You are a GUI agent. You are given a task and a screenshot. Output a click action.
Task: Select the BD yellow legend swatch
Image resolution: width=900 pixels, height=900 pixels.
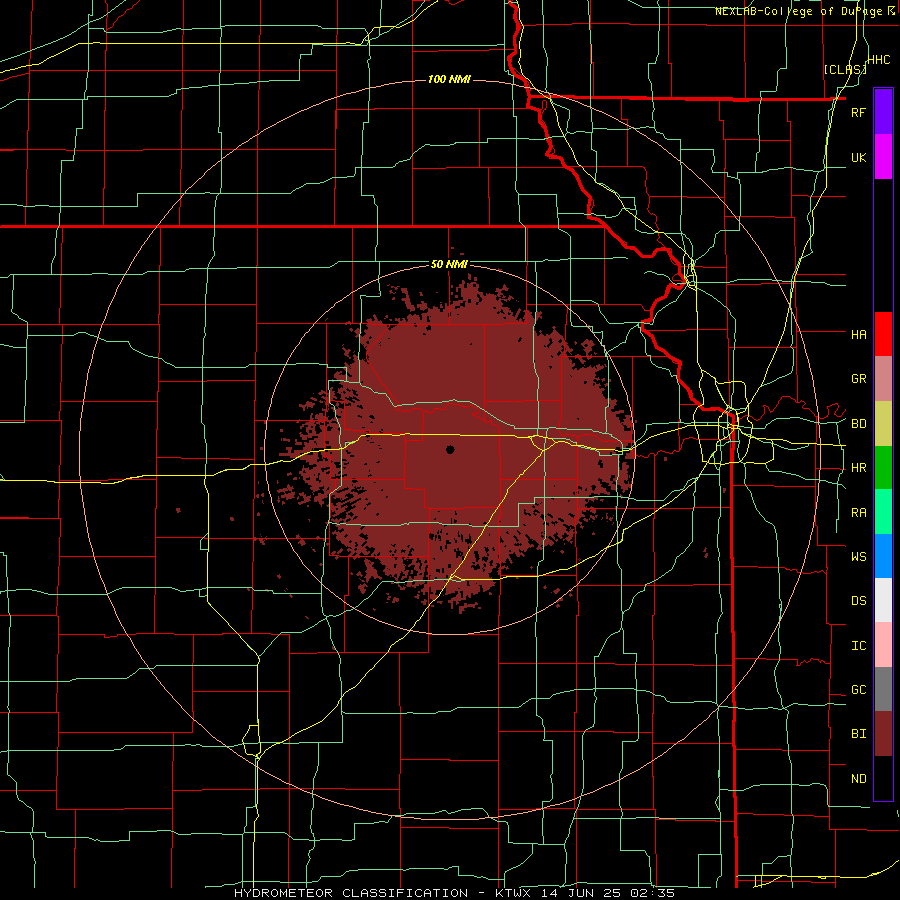point(883,424)
